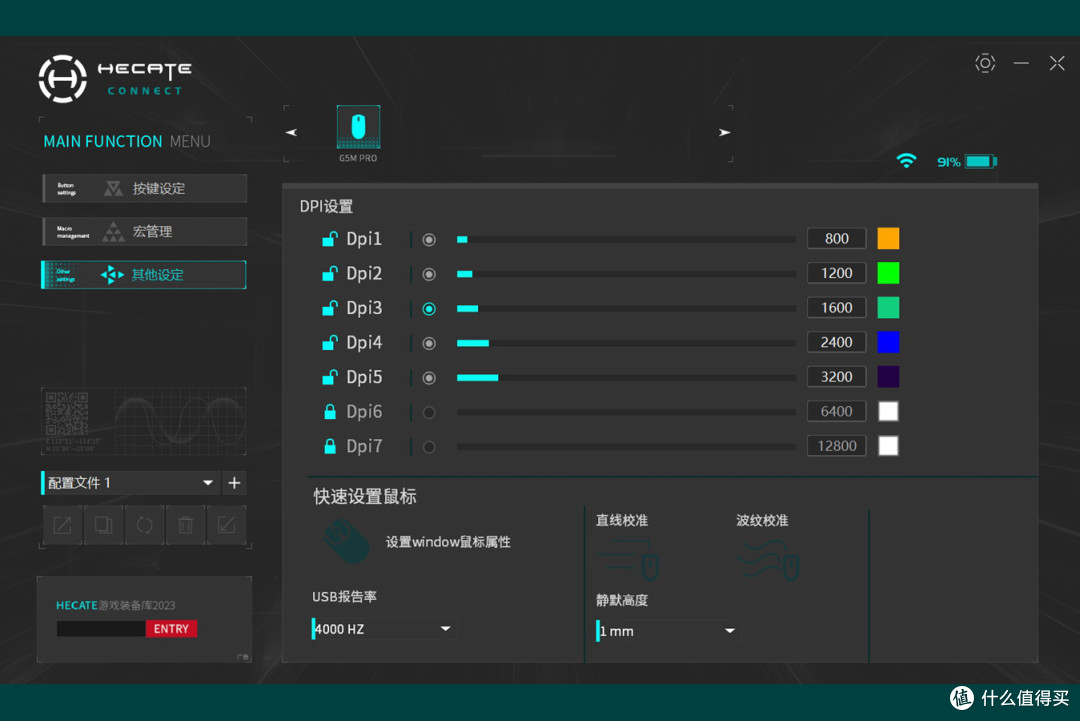The image size is (1080, 721).
Task: Expand the 配置文件 1 profile dropdown
Action: [130, 483]
